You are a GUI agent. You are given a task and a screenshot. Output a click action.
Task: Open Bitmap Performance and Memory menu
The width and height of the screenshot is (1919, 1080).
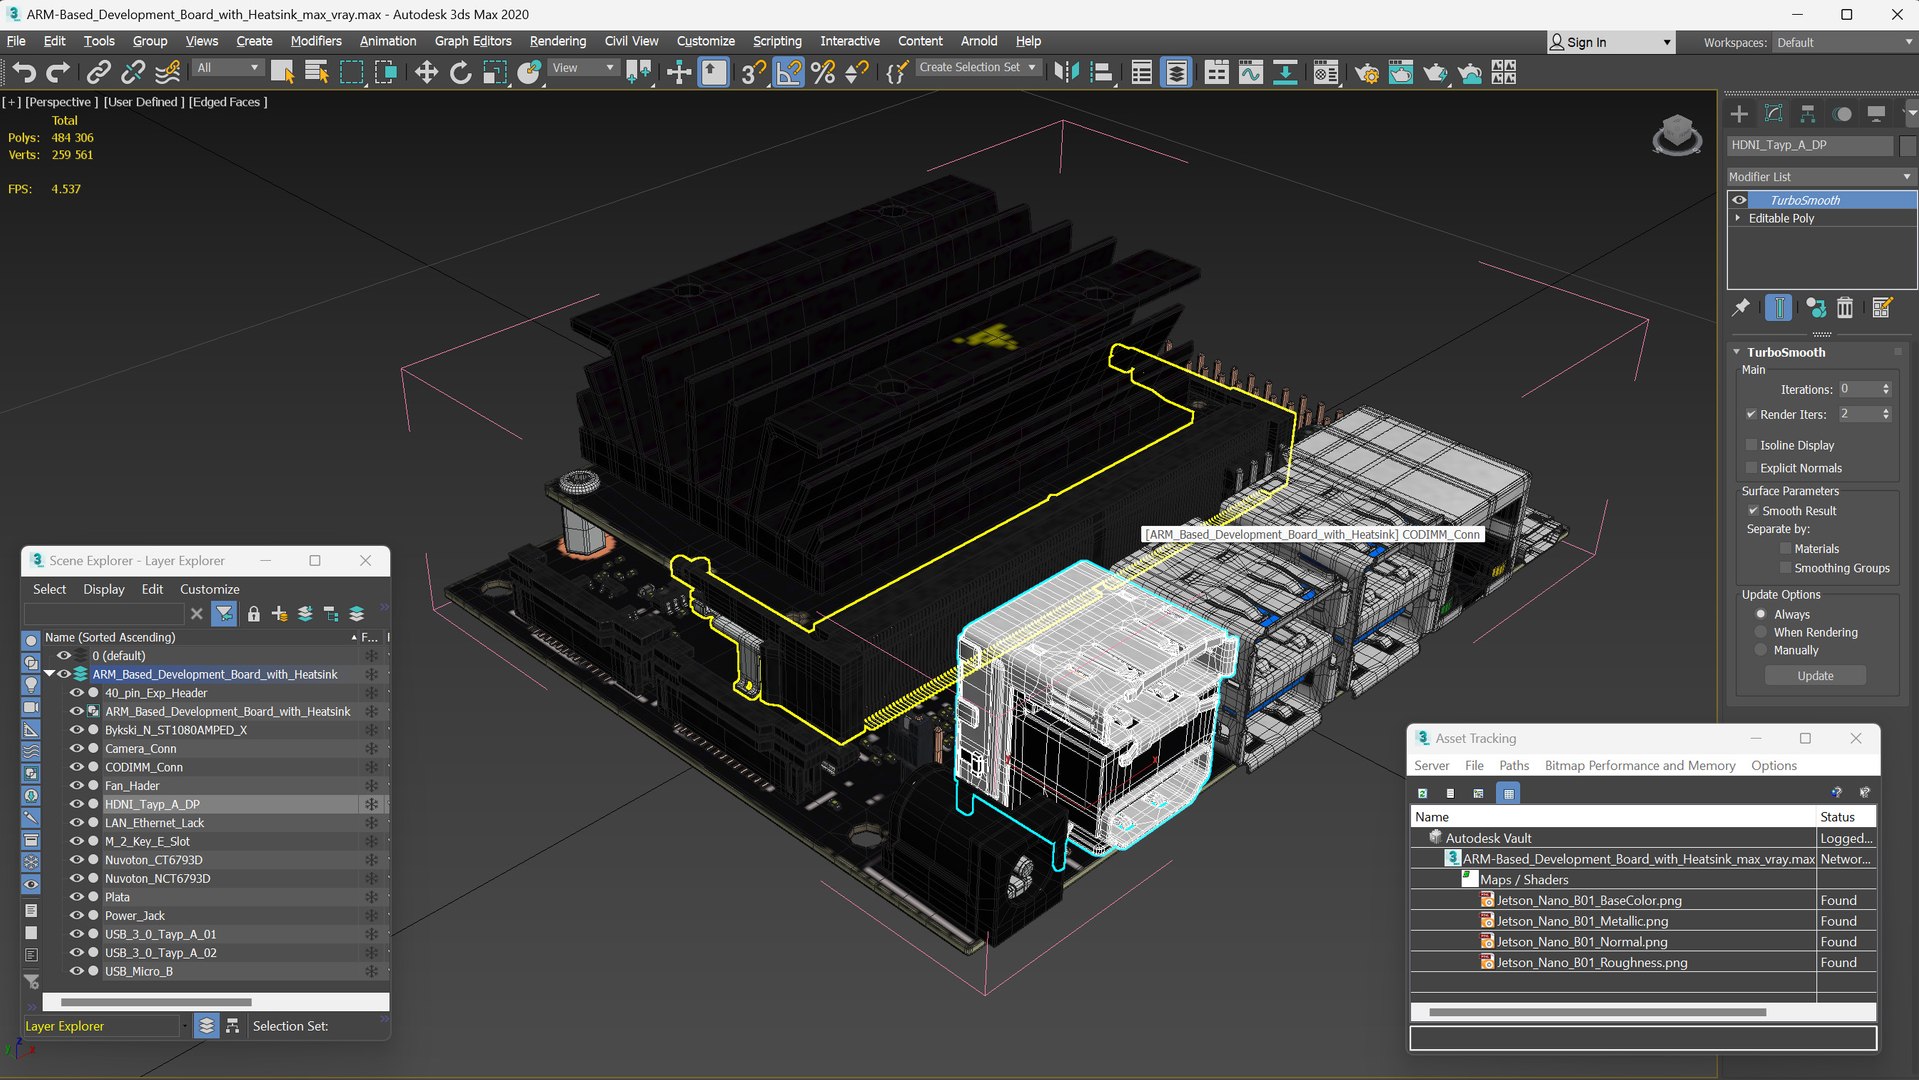click(x=1640, y=766)
